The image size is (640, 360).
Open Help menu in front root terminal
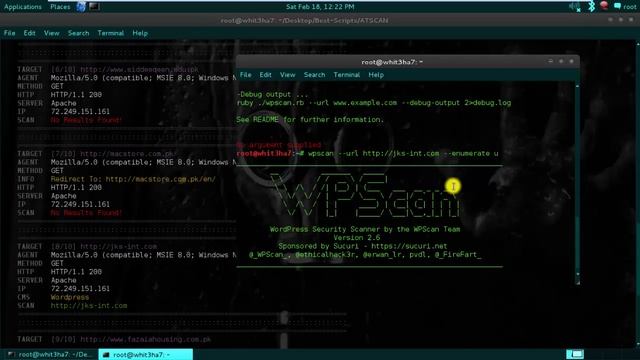tap(376, 75)
